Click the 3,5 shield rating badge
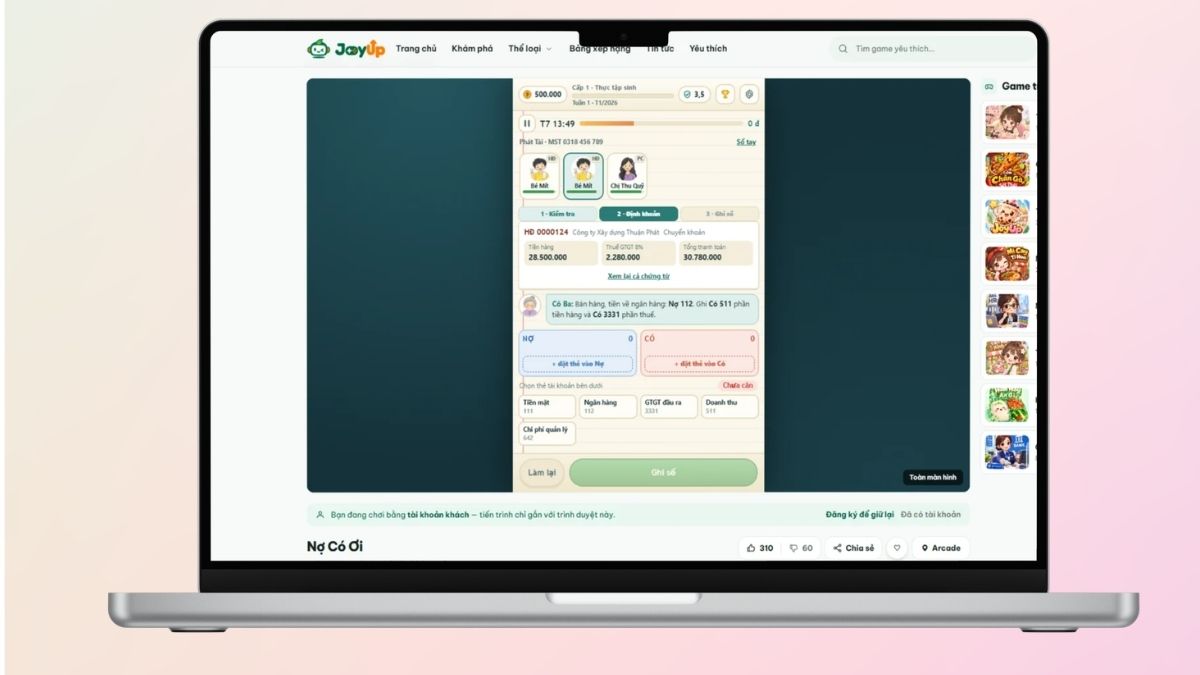 point(694,94)
